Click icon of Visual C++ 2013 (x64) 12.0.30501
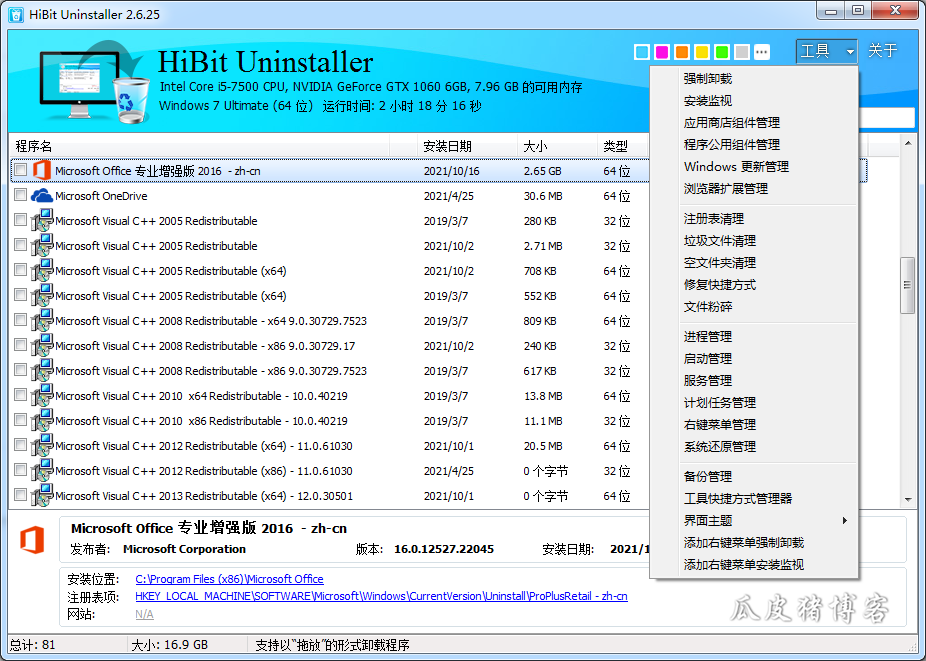The image size is (926, 661). point(41,496)
